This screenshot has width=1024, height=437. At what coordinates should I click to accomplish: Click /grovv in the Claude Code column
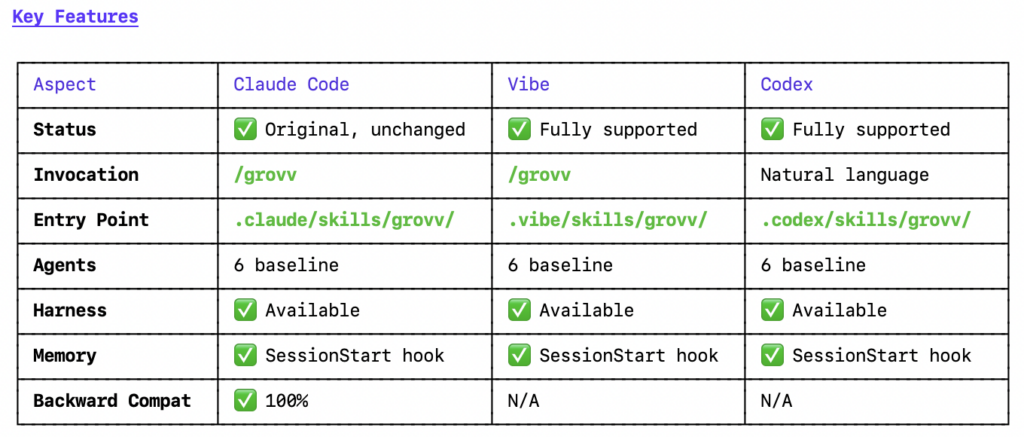(265, 175)
